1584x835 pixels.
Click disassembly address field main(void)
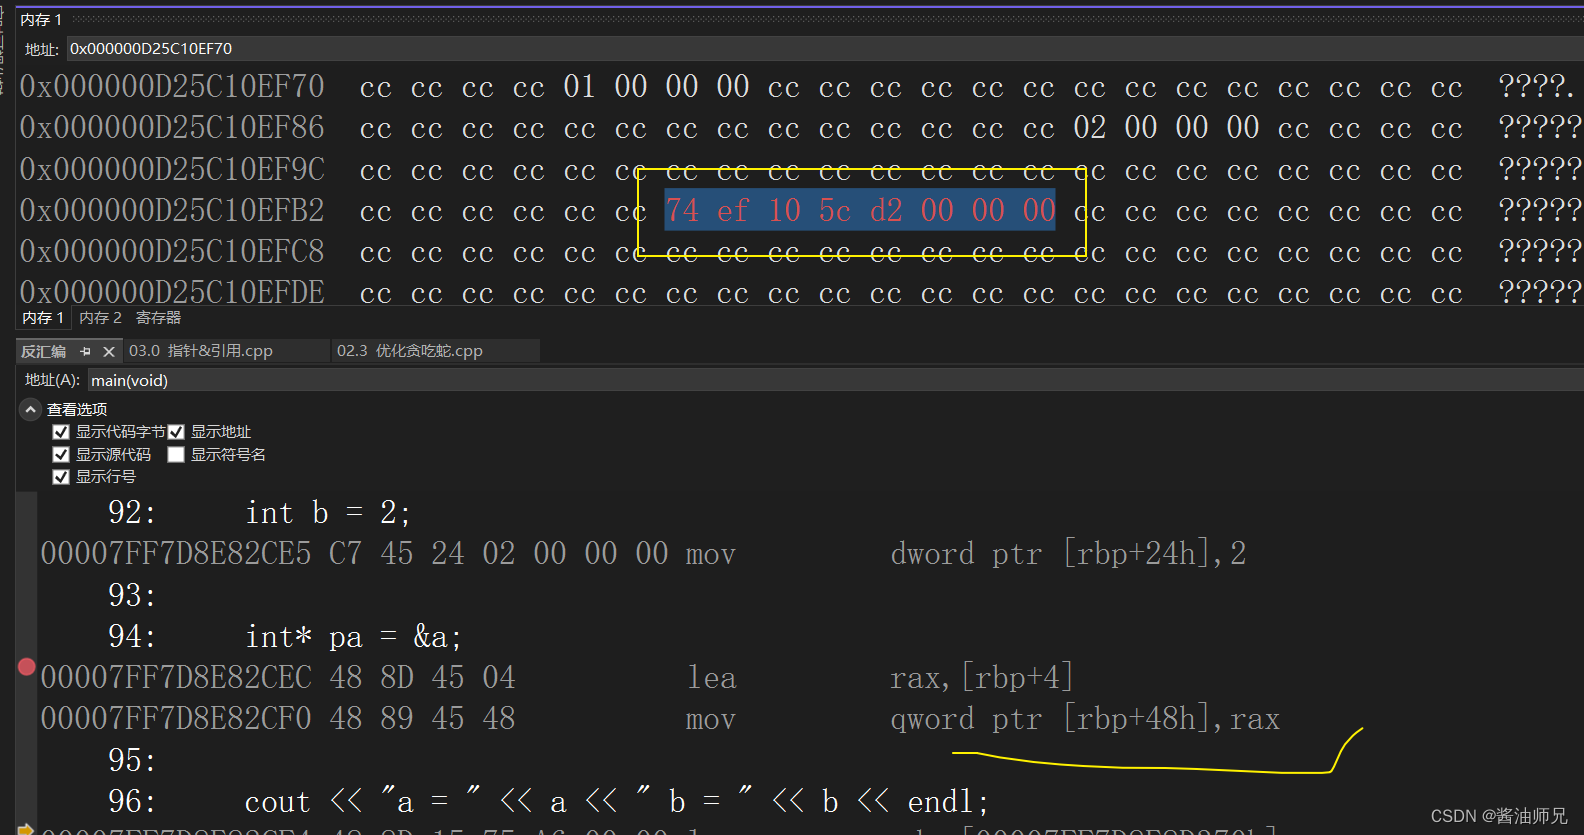pos(835,380)
